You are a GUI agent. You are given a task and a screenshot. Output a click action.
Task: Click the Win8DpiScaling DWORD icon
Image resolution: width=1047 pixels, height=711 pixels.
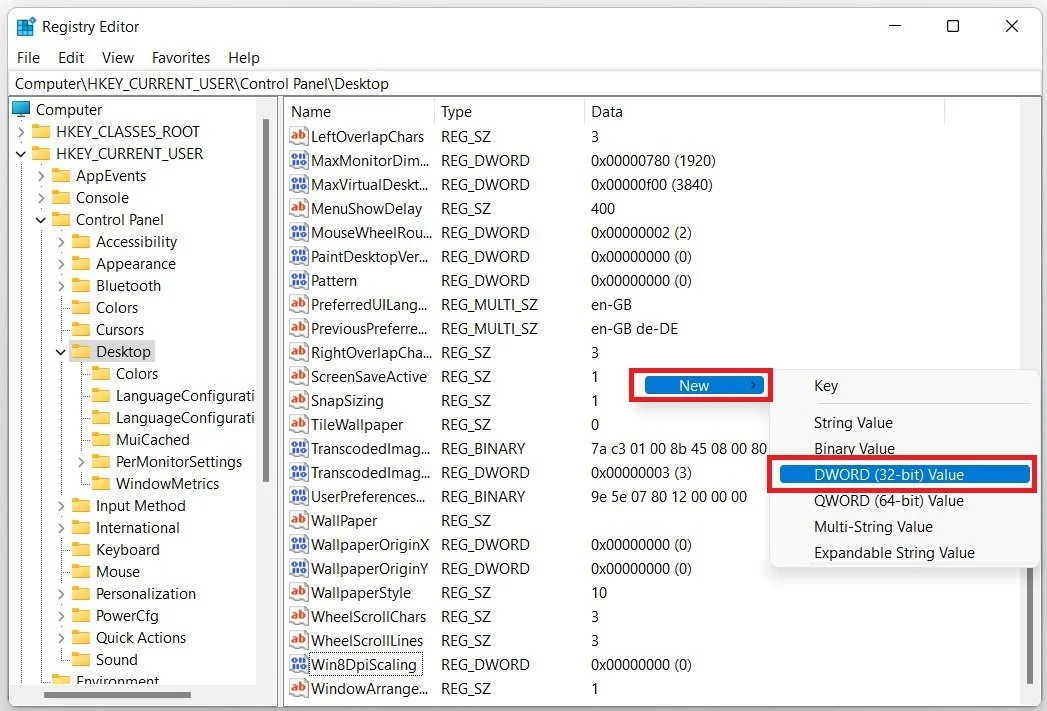(298, 664)
